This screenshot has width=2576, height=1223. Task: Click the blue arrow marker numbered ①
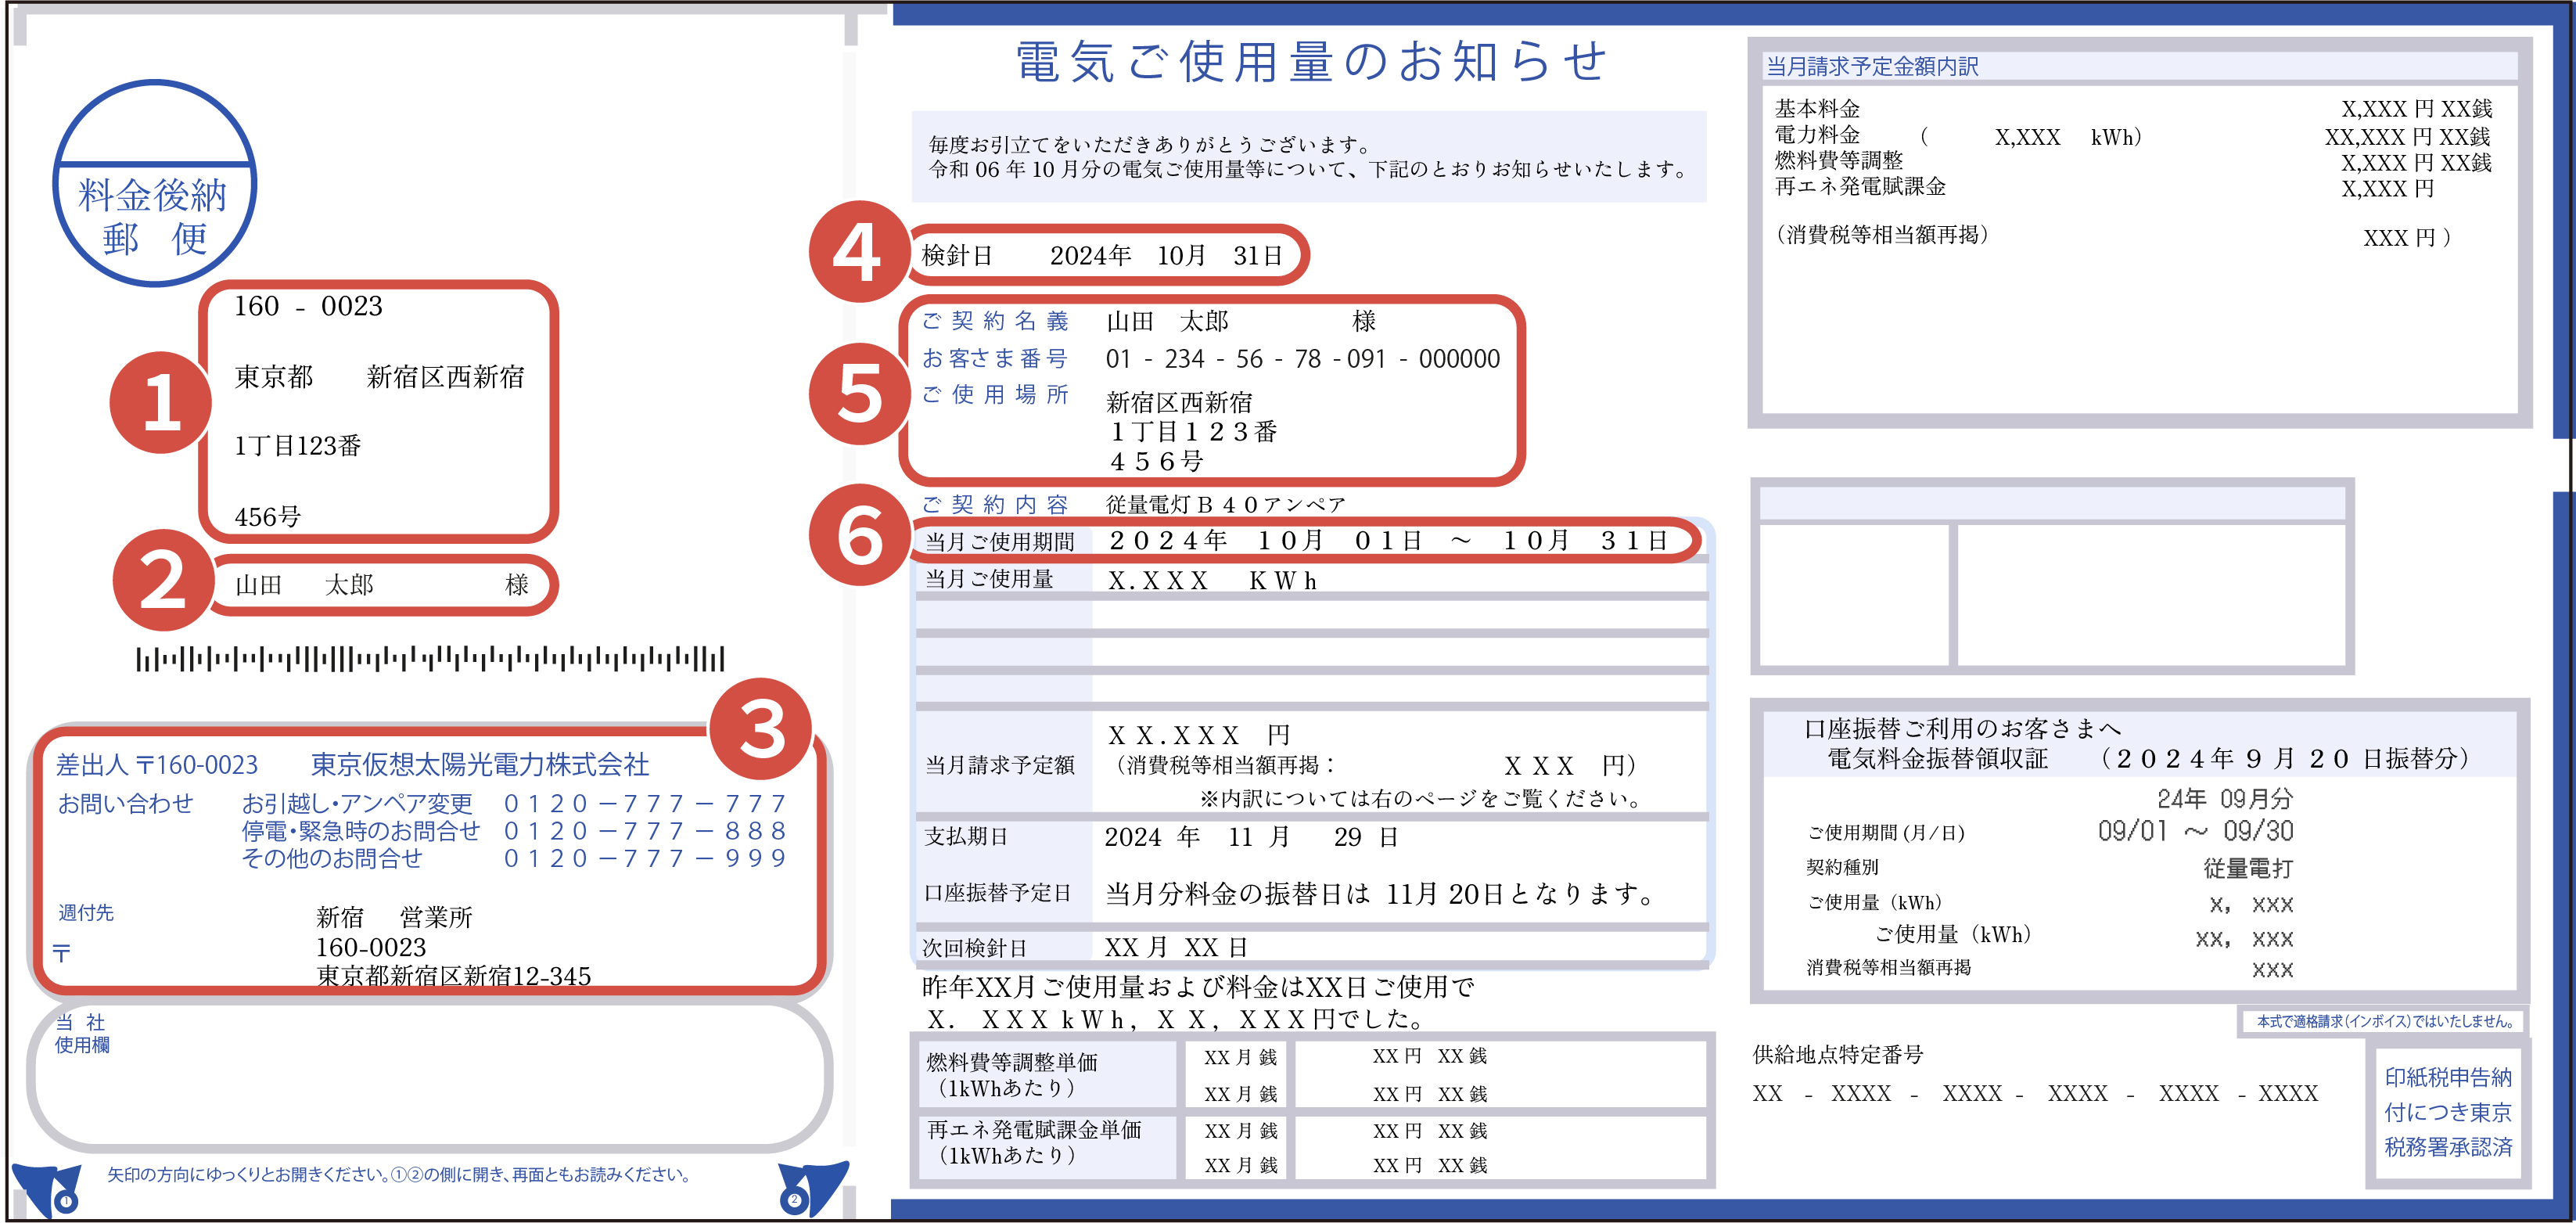47,1189
